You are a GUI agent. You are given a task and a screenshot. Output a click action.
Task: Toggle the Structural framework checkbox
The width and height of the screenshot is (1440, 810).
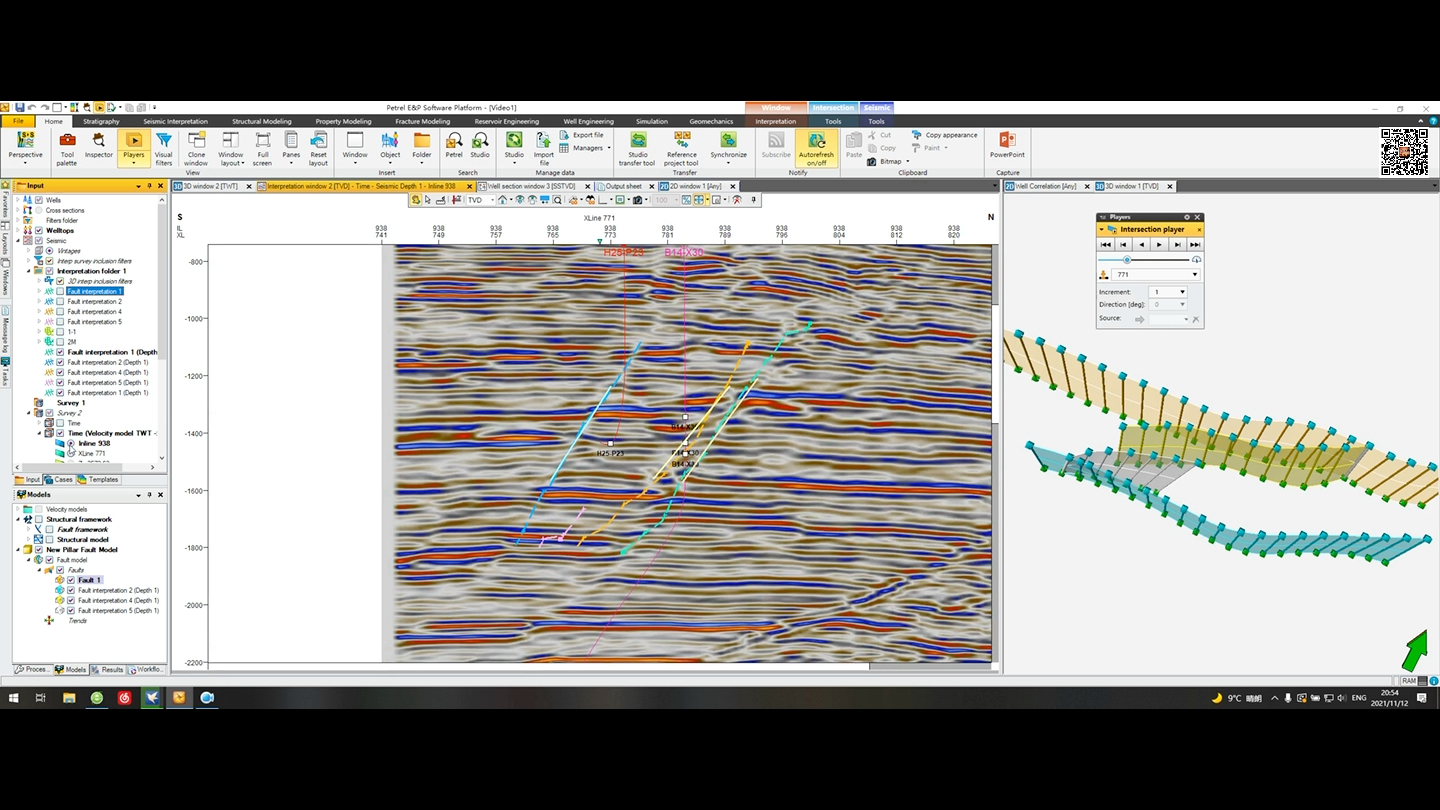(x=39, y=519)
